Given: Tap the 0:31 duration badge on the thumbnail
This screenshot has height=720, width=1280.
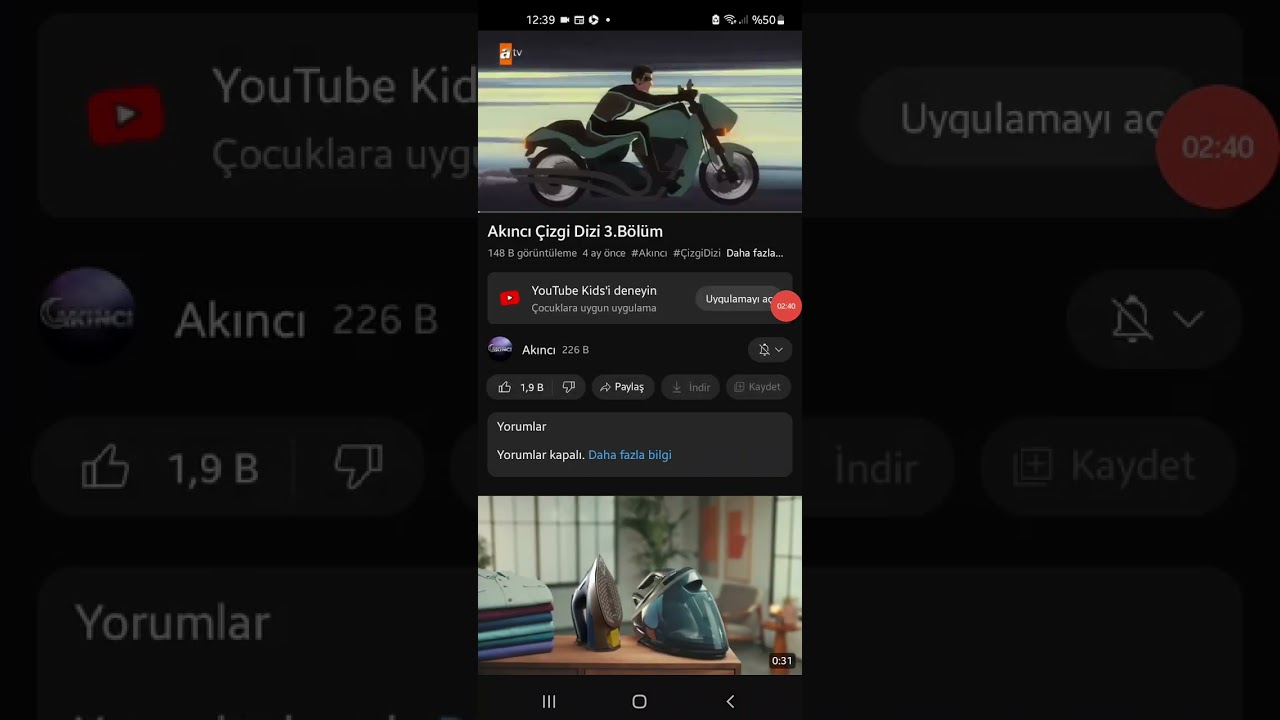Looking at the screenshot, I should (x=782, y=661).
